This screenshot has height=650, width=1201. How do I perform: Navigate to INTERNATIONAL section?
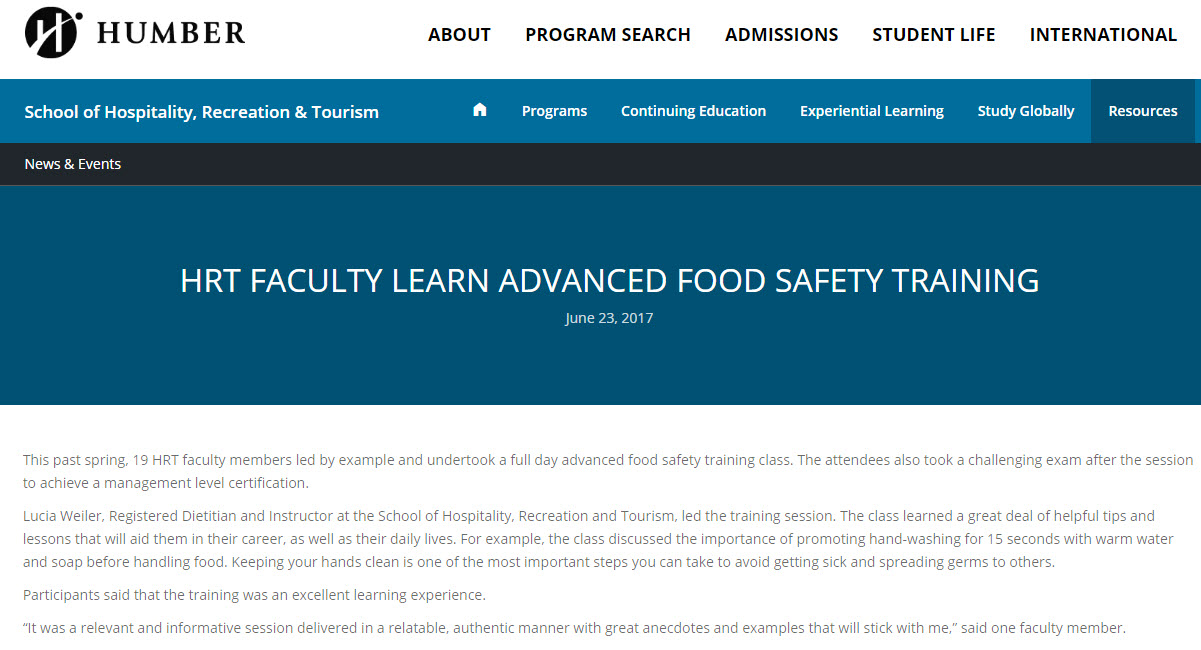pyautogui.click(x=1103, y=35)
